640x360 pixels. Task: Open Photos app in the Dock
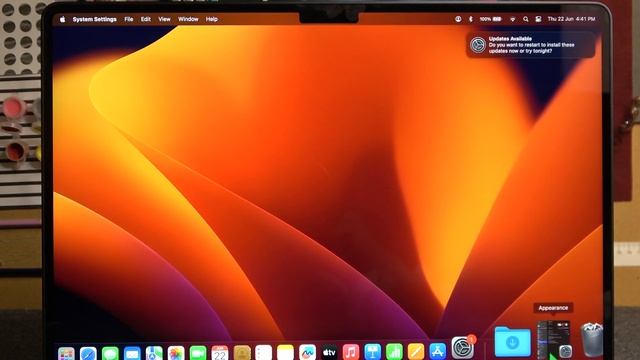coord(176,353)
